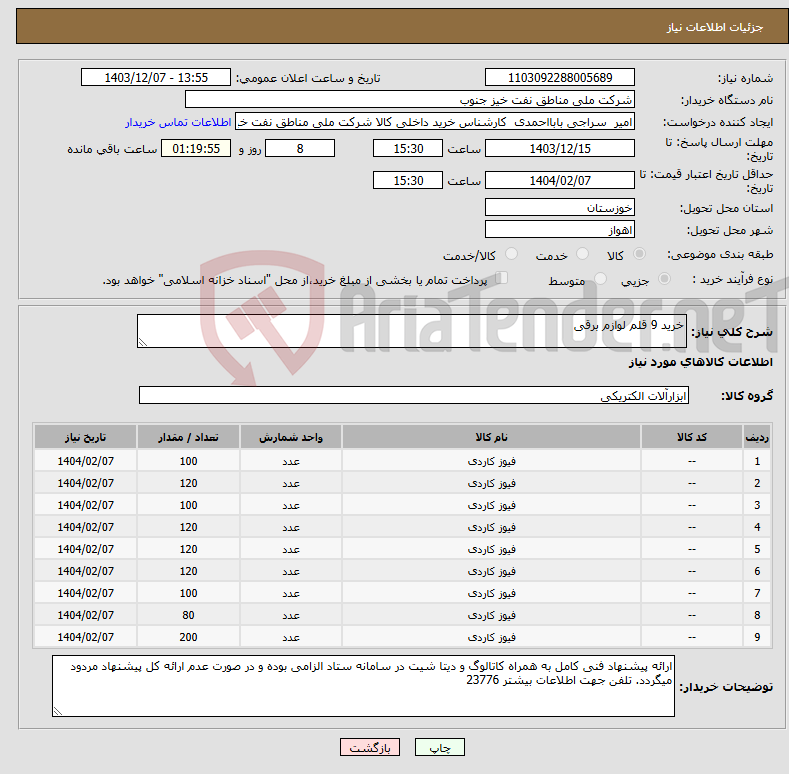
Task: Click the اطلاعات کالاهای مورد نیاز heading
Action: [700, 362]
